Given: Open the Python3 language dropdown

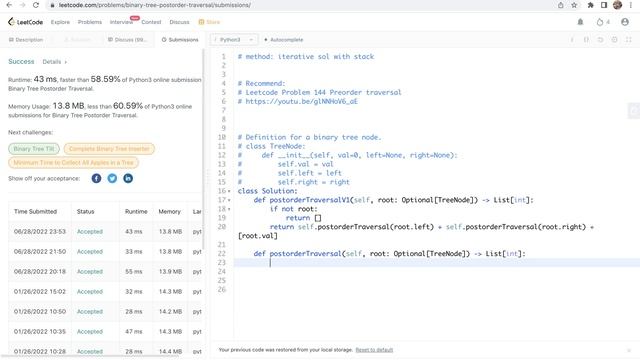Looking at the screenshot, I should 234,40.
